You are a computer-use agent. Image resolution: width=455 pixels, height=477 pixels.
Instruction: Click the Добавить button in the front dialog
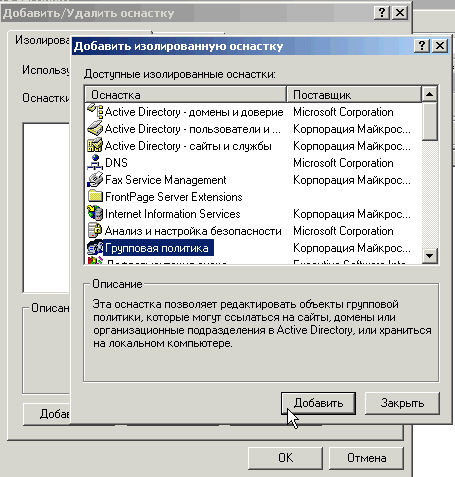pos(318,403)
